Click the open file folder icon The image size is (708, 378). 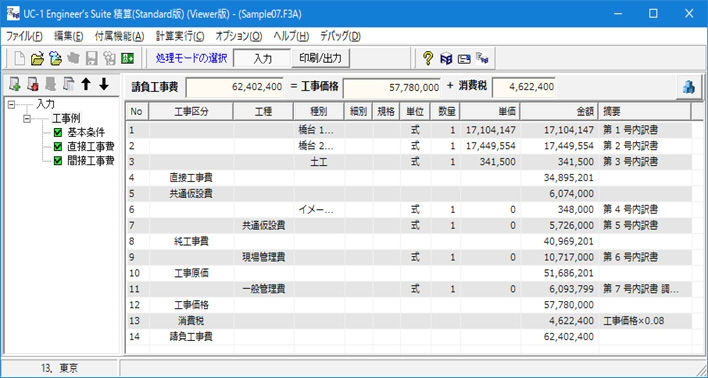pos(37,58)
